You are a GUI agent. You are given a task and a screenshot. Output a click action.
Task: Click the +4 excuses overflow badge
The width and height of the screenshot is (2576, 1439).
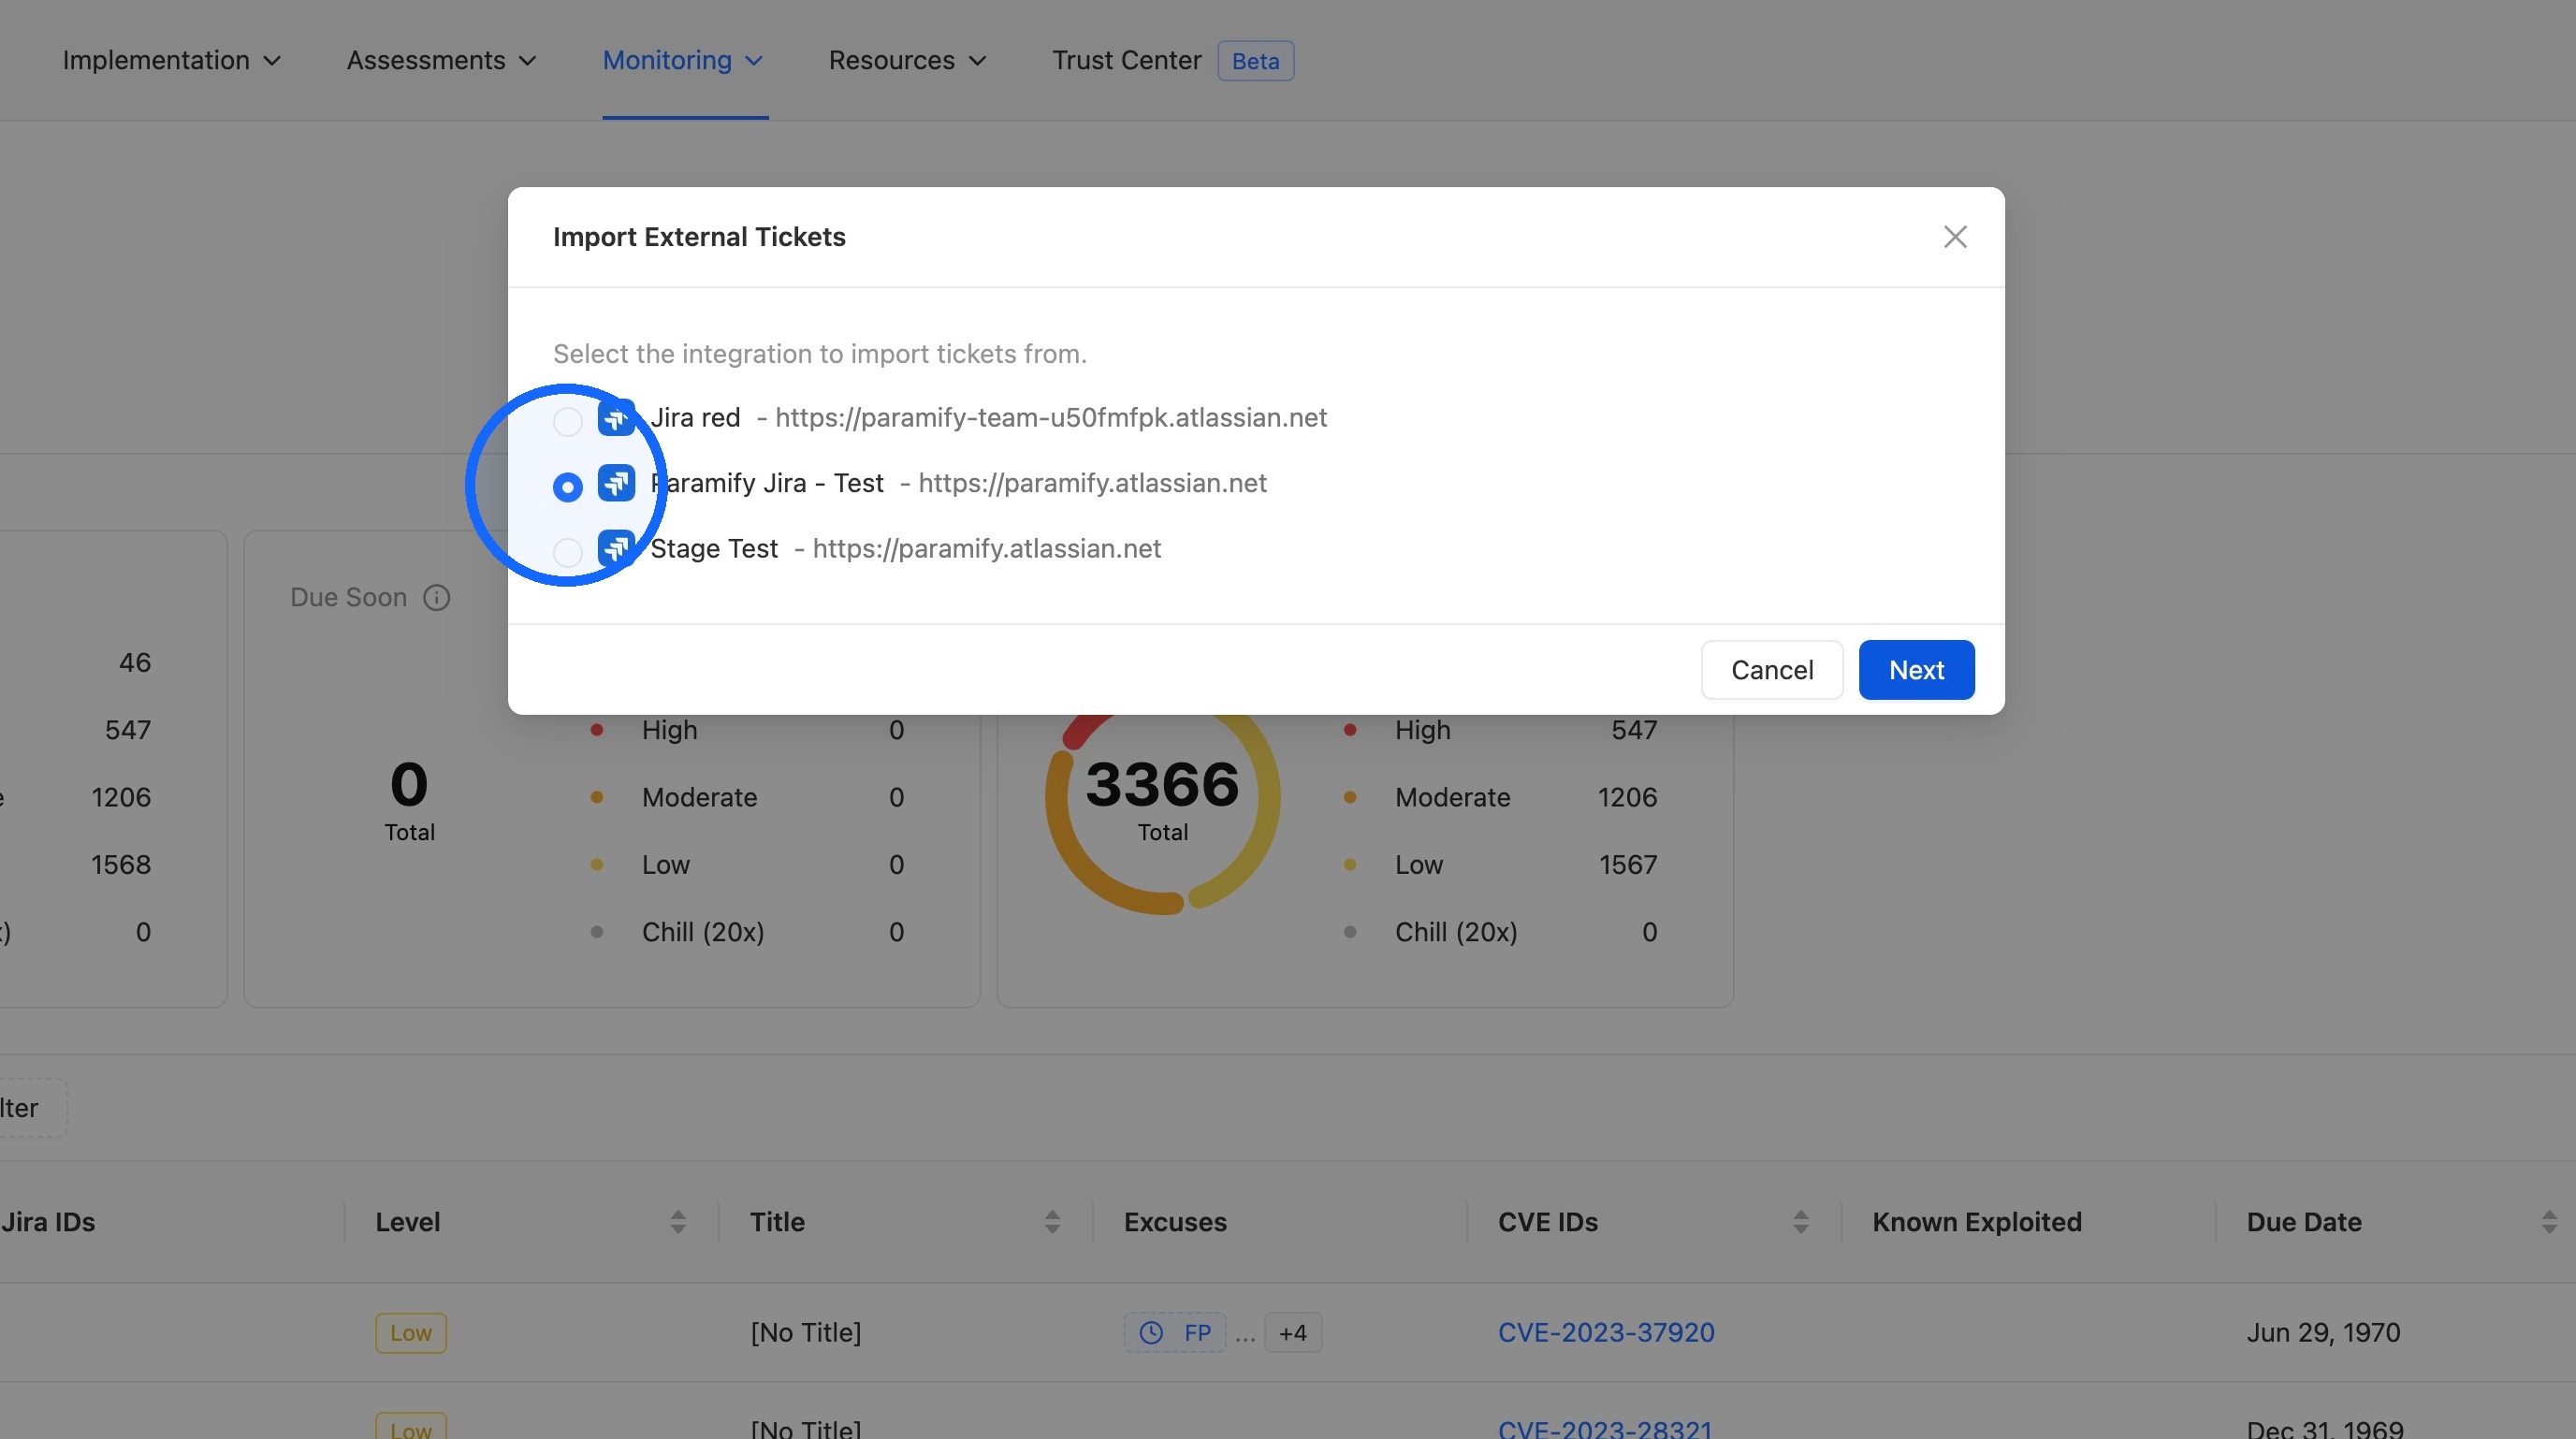(x=1293, y=1333)
